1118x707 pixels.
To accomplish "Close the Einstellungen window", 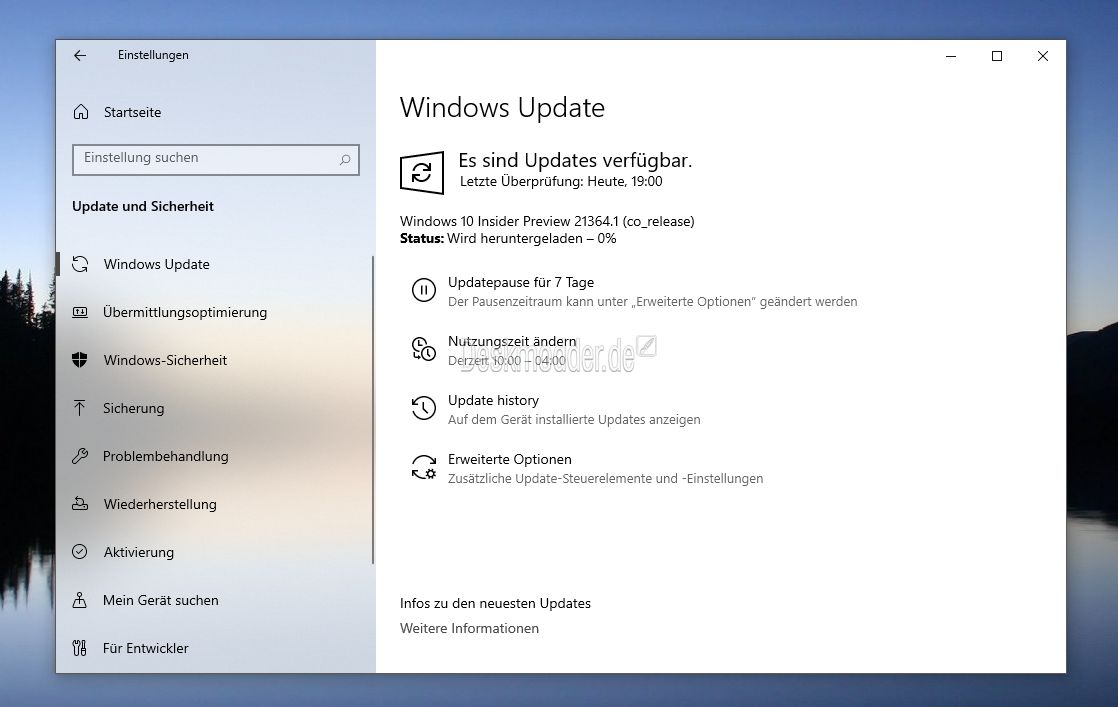I will tap(1042, 56).
